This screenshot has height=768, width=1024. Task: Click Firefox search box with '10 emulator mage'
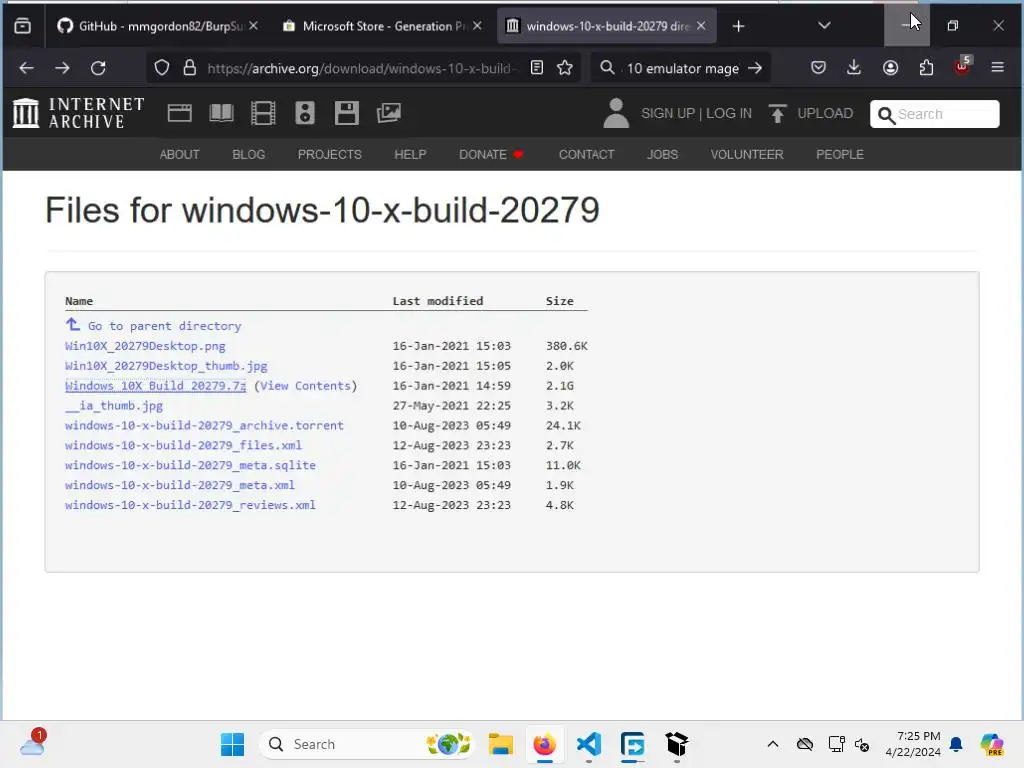pos(682,68)
